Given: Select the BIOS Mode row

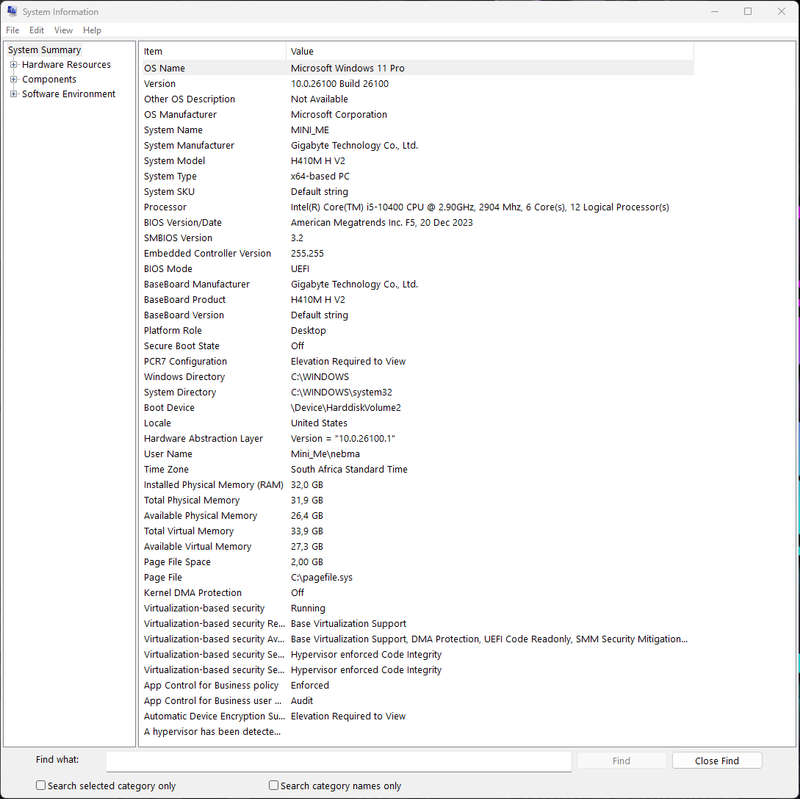Looking at the screenshot, I should [x=417, y=268].
